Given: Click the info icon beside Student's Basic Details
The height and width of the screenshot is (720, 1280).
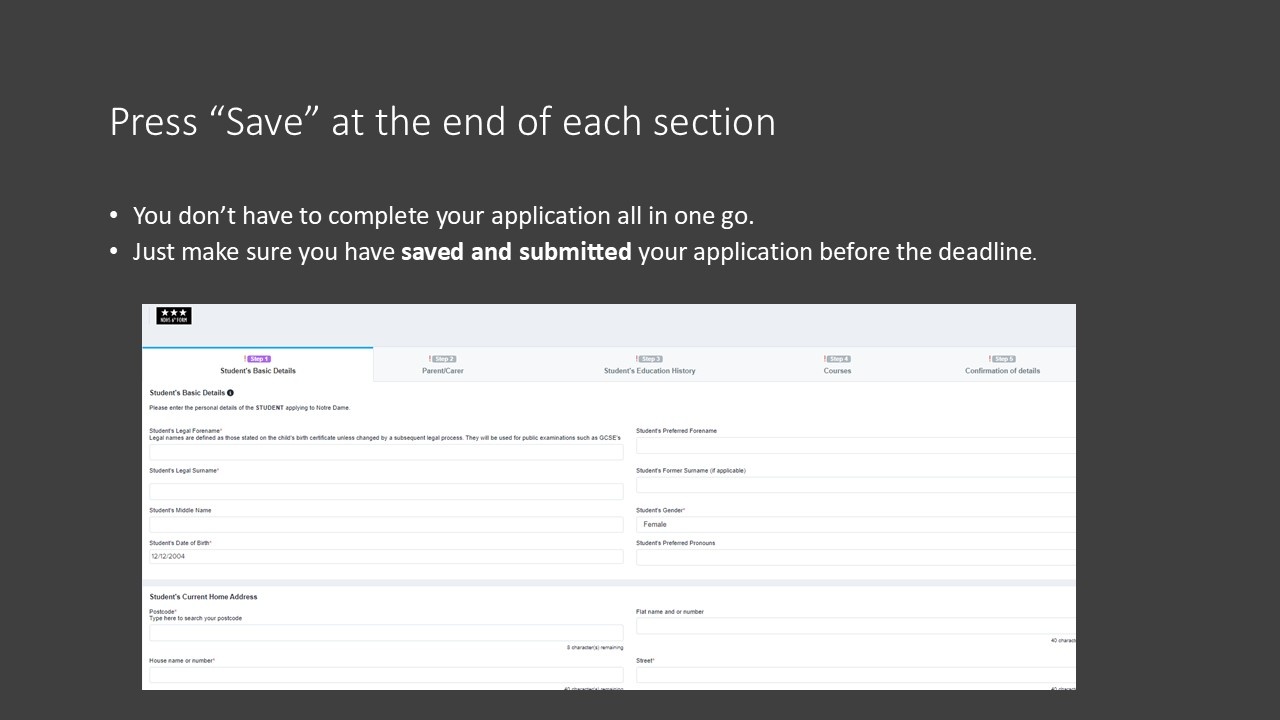Looking at the screenshot, I should click(230, 393).
